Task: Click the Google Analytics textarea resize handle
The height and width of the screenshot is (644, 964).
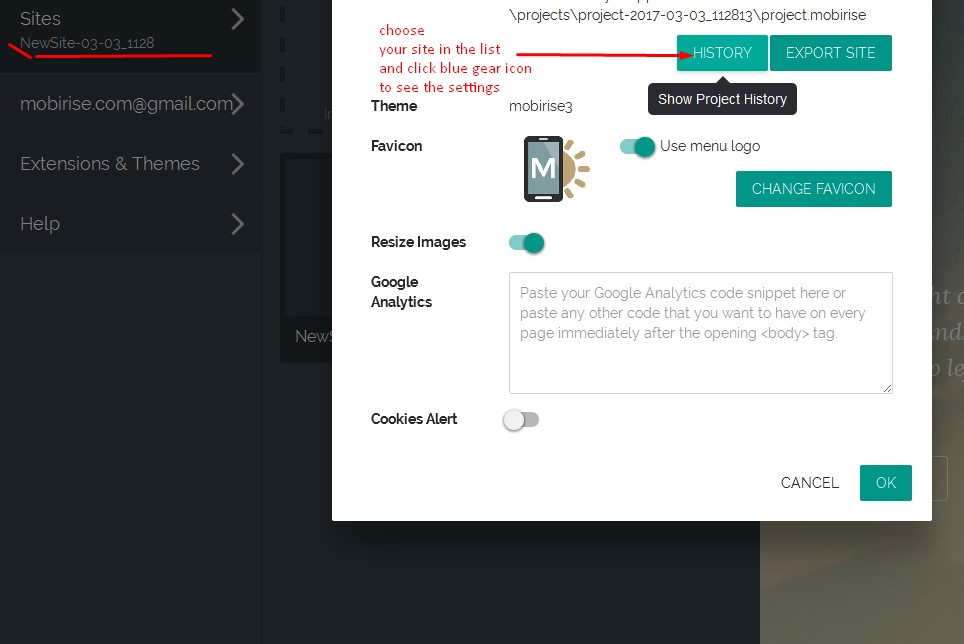Action: coord(886,387)
